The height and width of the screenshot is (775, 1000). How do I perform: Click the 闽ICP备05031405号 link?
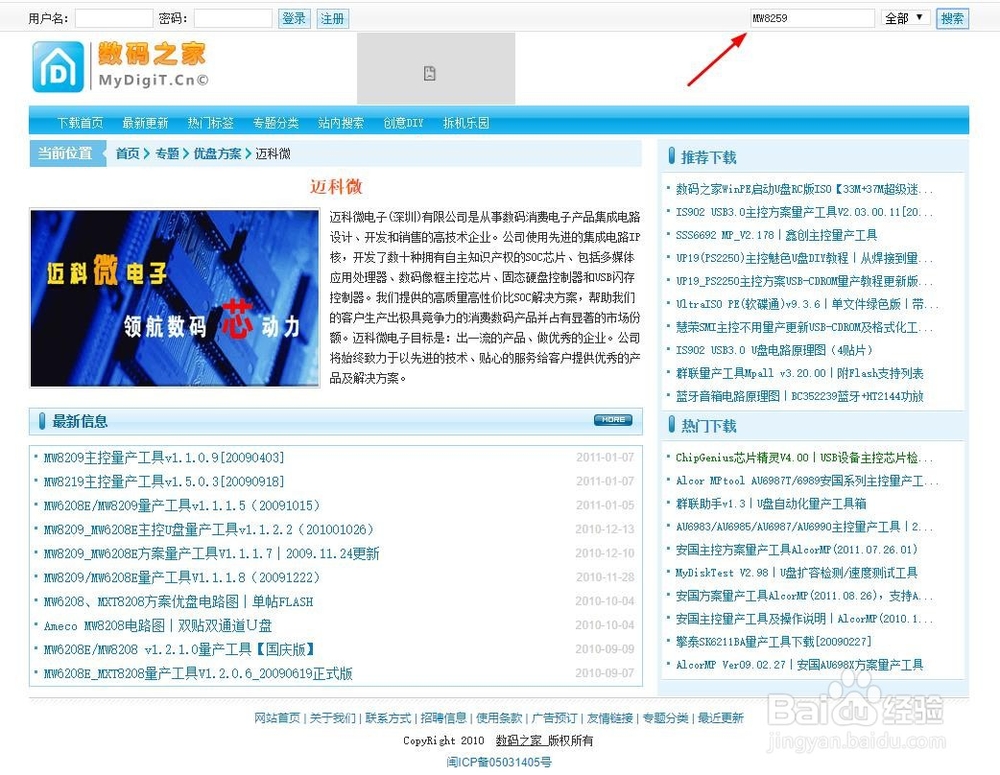pyautogui.click(x=499, y=762)
